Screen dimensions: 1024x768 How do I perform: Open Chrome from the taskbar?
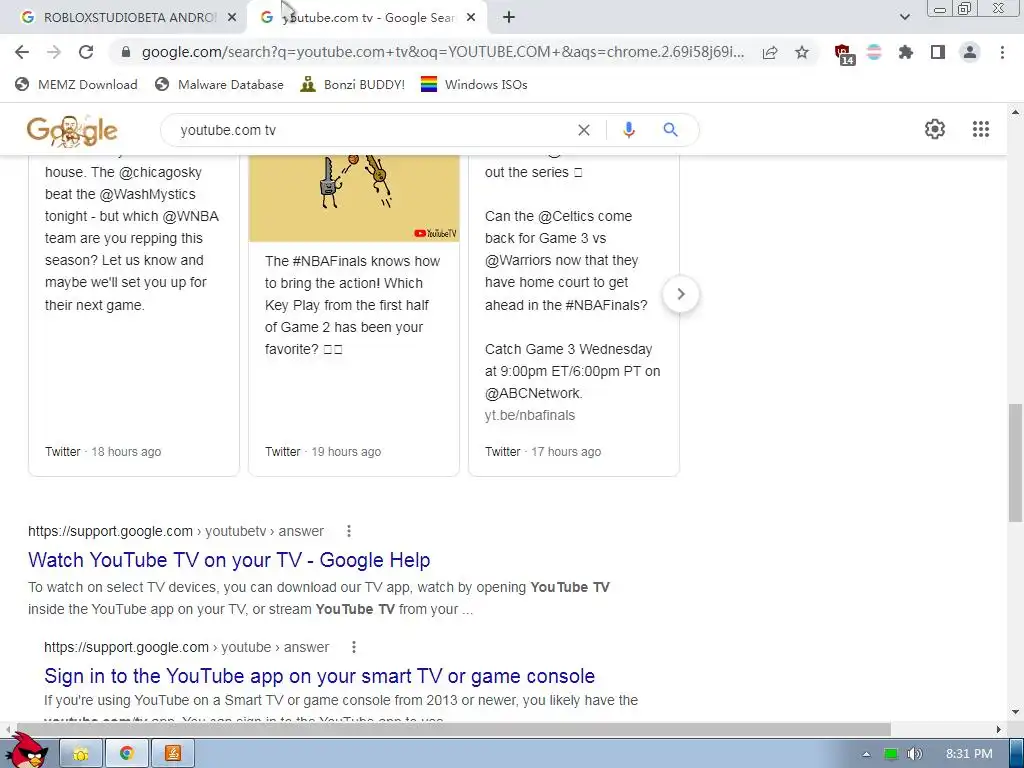(x=127, y=754)
